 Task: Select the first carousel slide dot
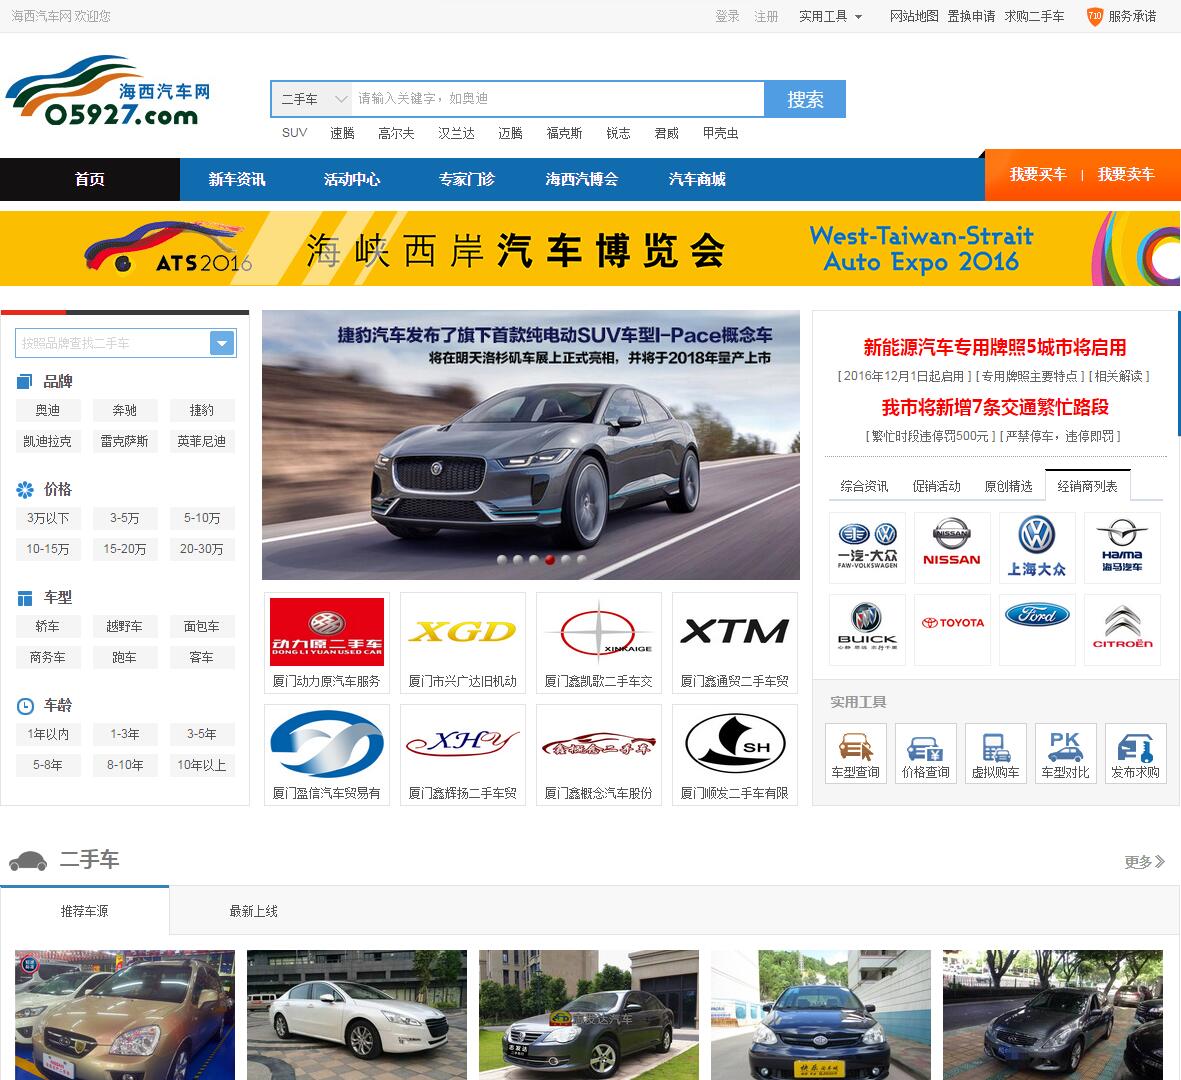(502, 560)
